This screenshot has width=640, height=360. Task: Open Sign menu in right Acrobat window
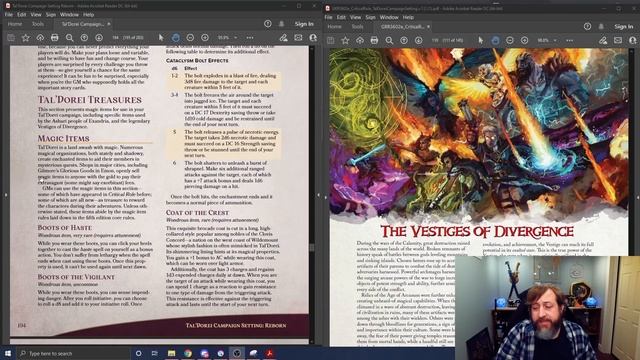370,17
